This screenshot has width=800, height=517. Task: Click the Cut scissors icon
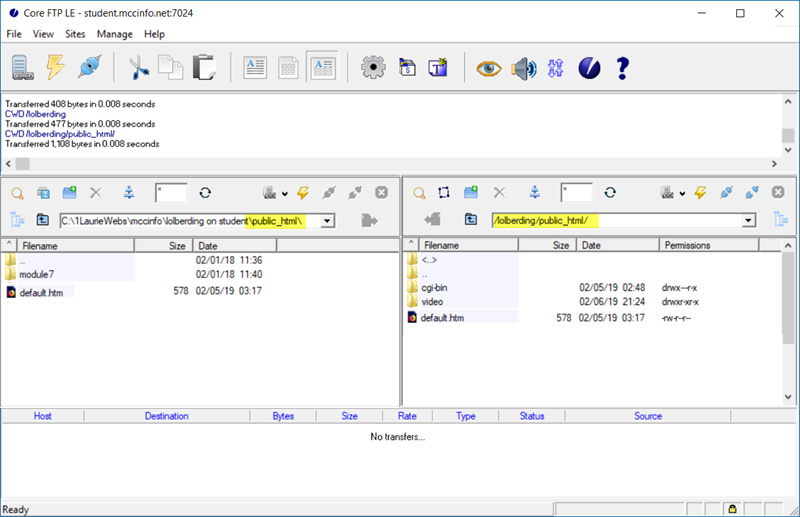pos(138,67)
